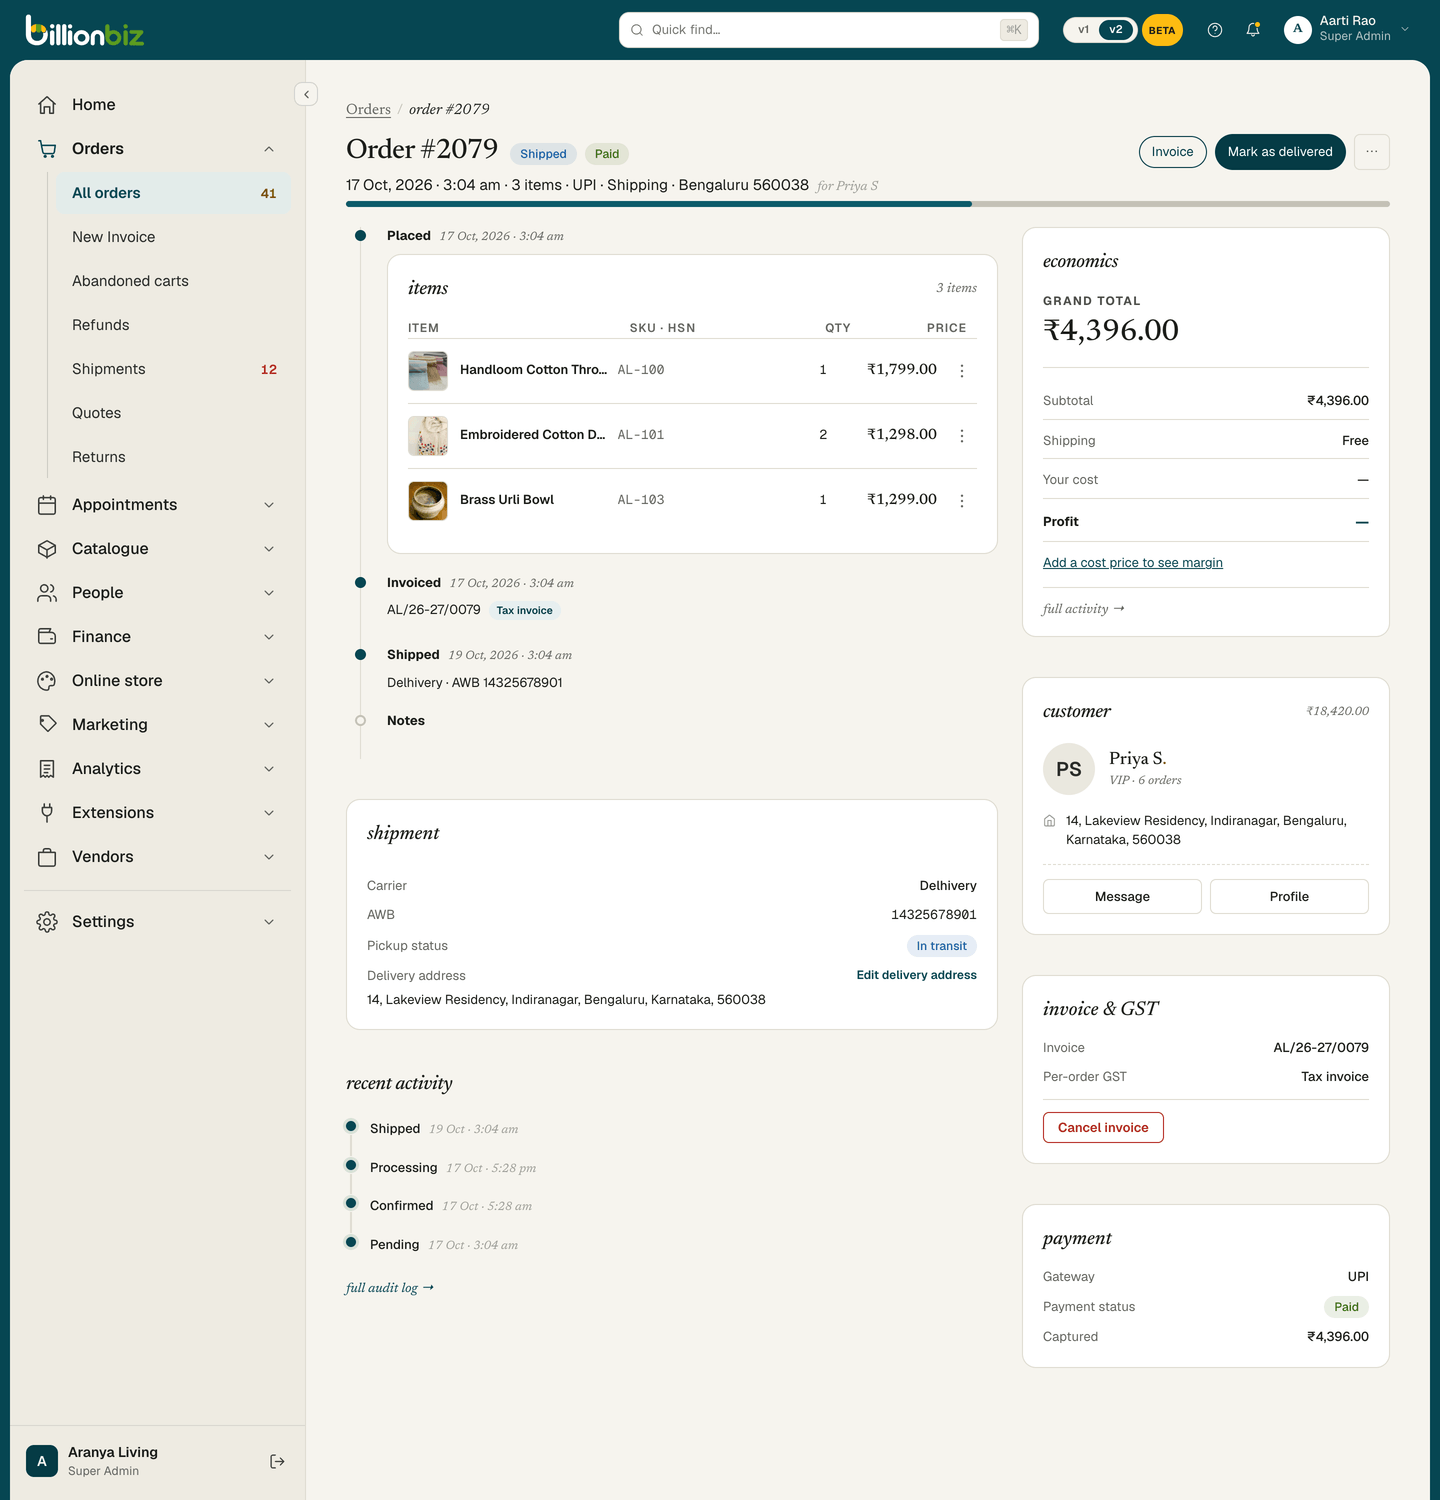
Task: Click the Cancel invoice button
Action: click(1103, 1128)
